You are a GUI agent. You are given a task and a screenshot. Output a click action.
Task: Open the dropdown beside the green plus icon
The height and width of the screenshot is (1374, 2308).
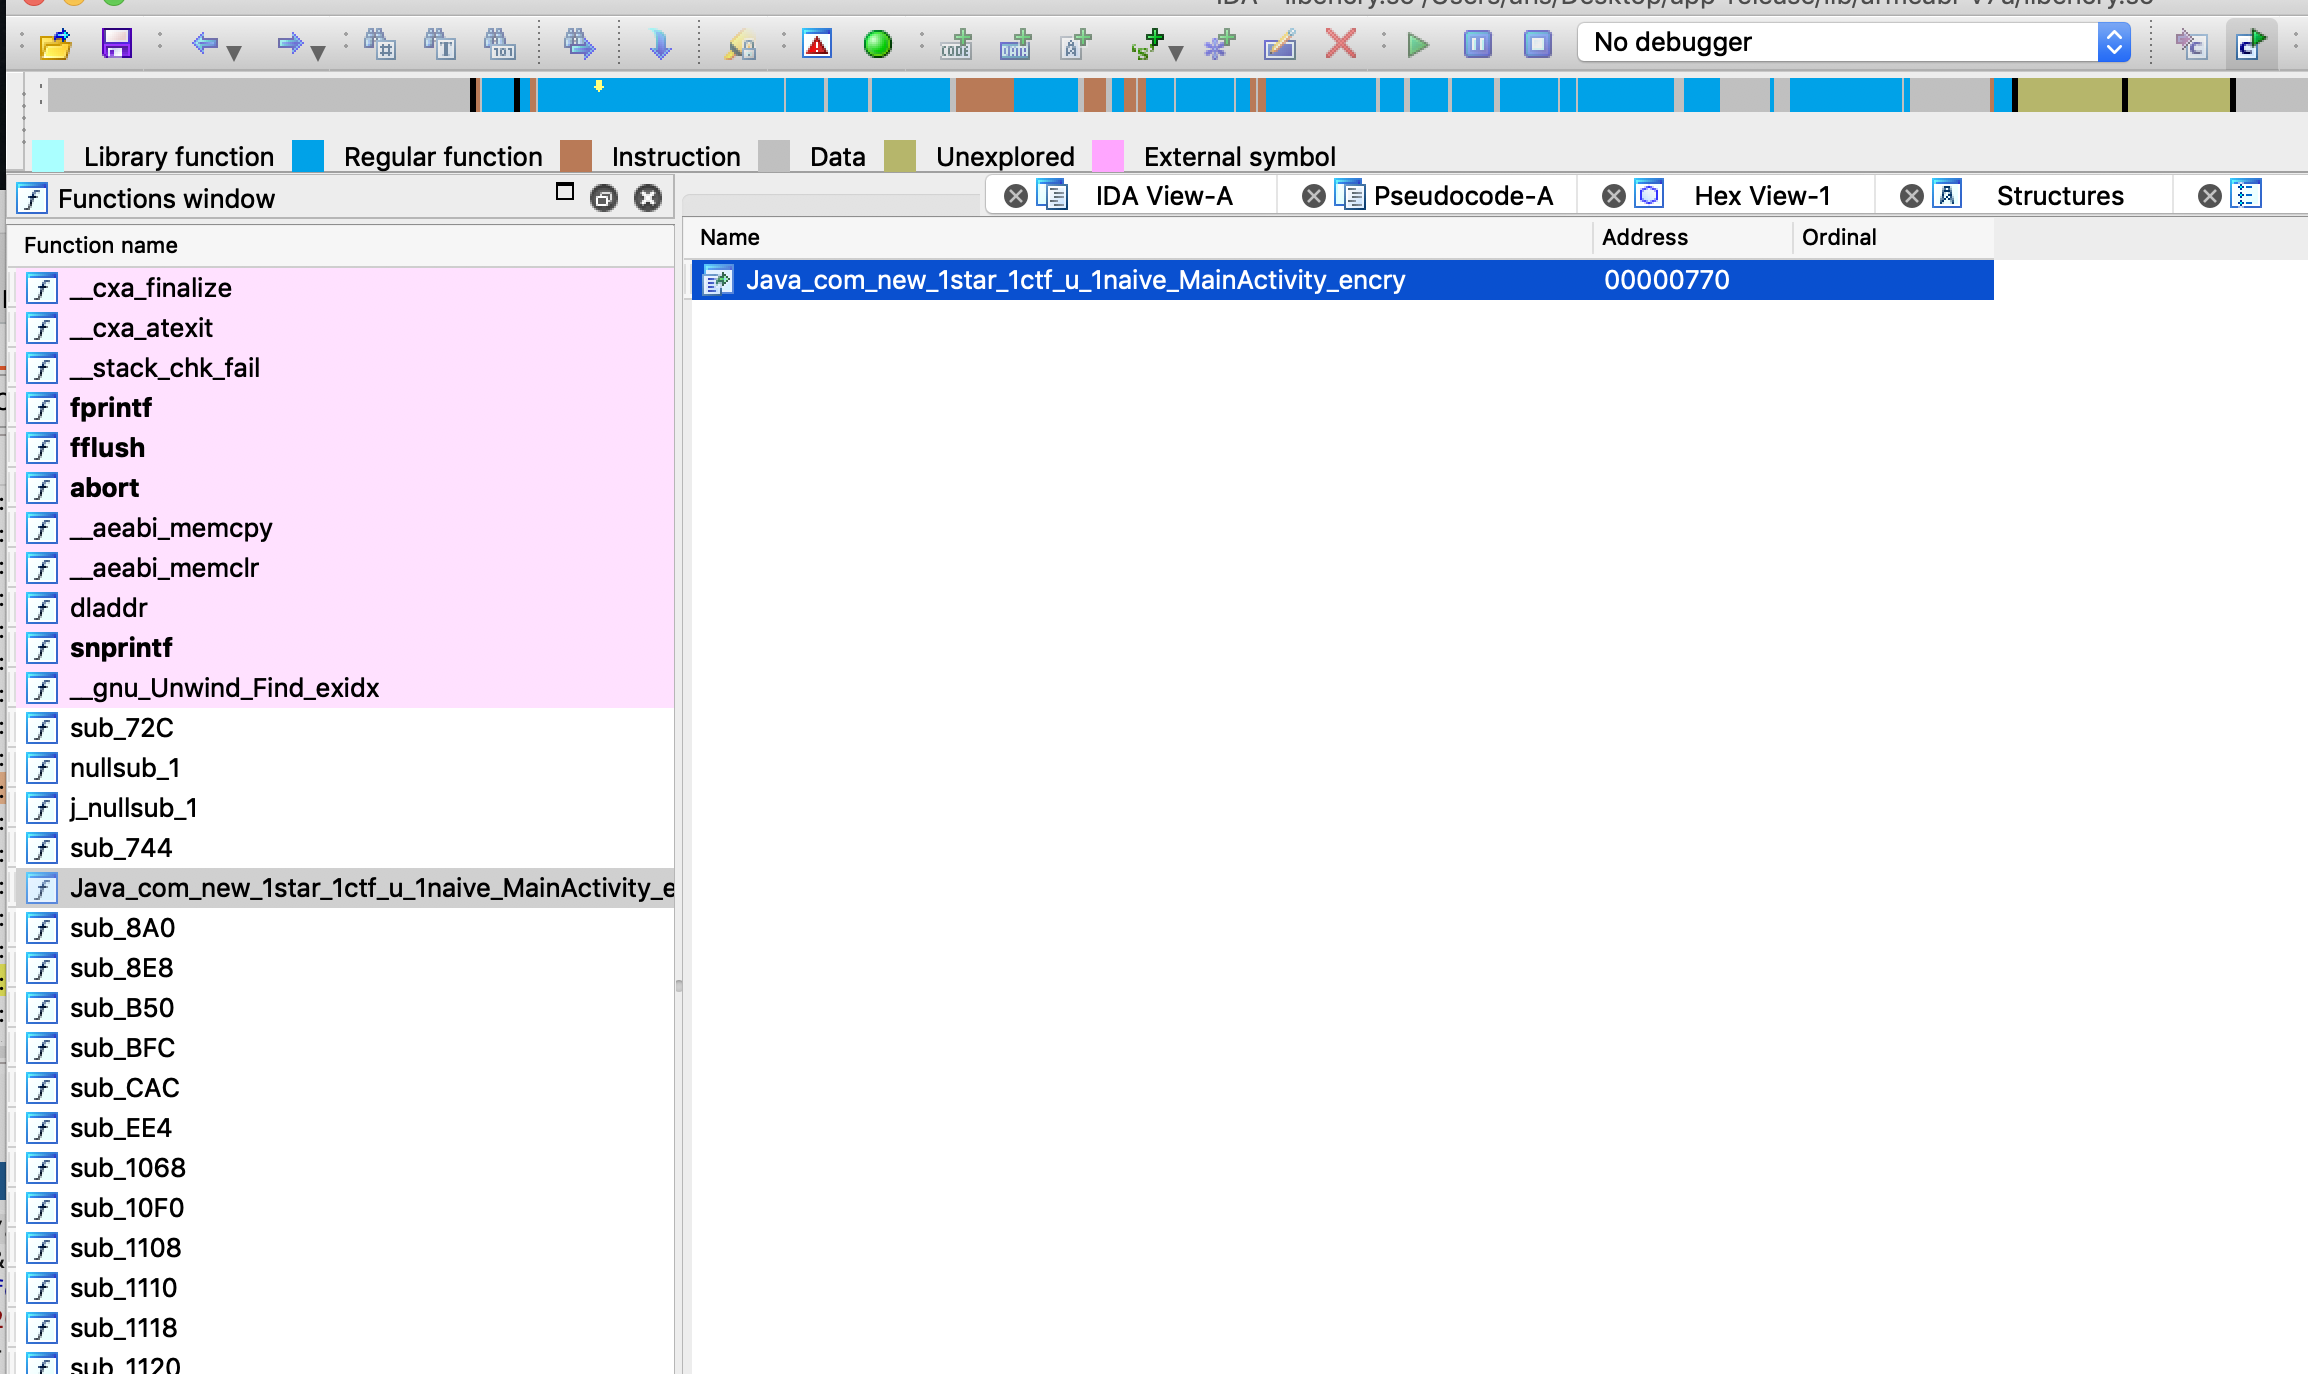(x=1176, y=52)
